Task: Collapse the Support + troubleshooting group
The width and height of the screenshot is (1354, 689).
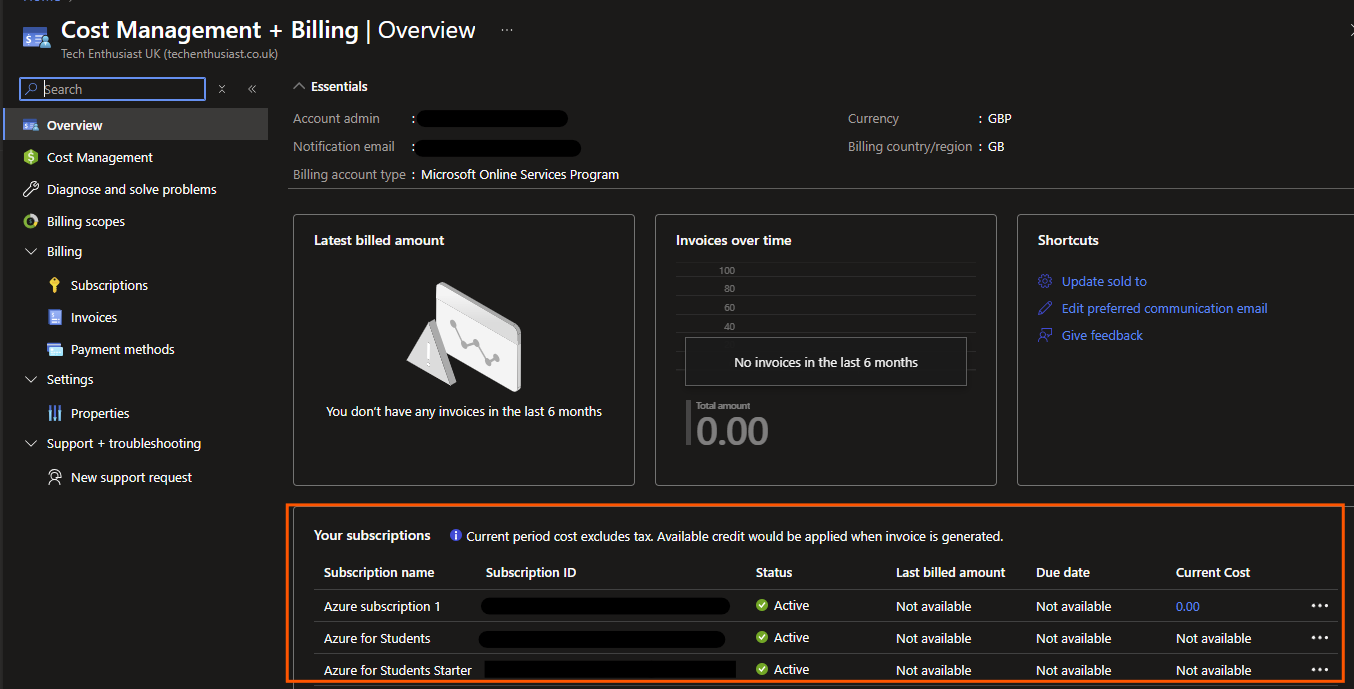Action: click(x=30, y=444)
